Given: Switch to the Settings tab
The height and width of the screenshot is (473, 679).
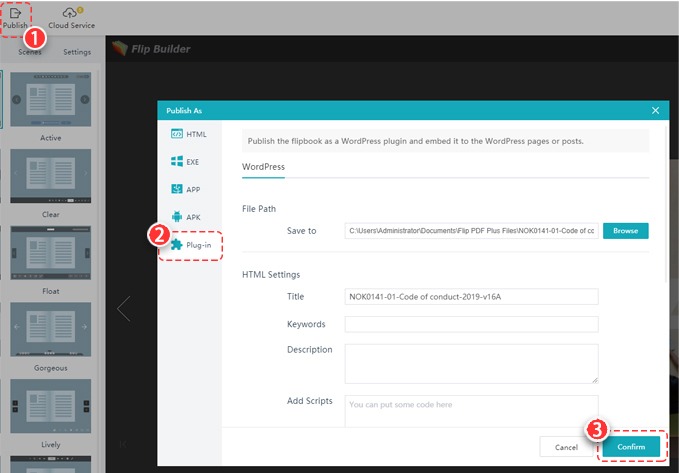Looking at the screenshot, I should (77, 52).
